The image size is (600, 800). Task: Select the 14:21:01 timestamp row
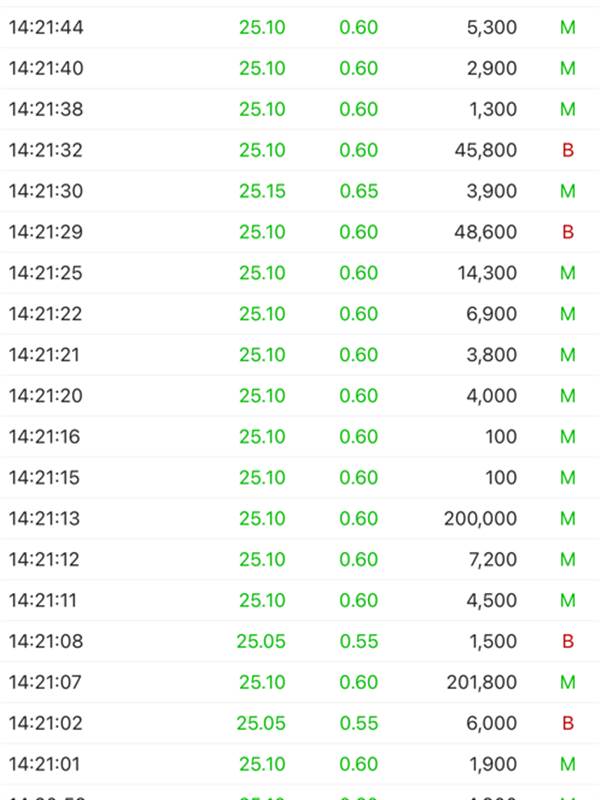click(x=300, y=764)
